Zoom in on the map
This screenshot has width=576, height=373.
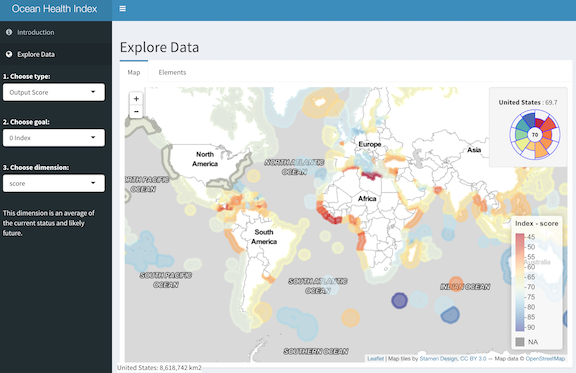coord(136,98)
